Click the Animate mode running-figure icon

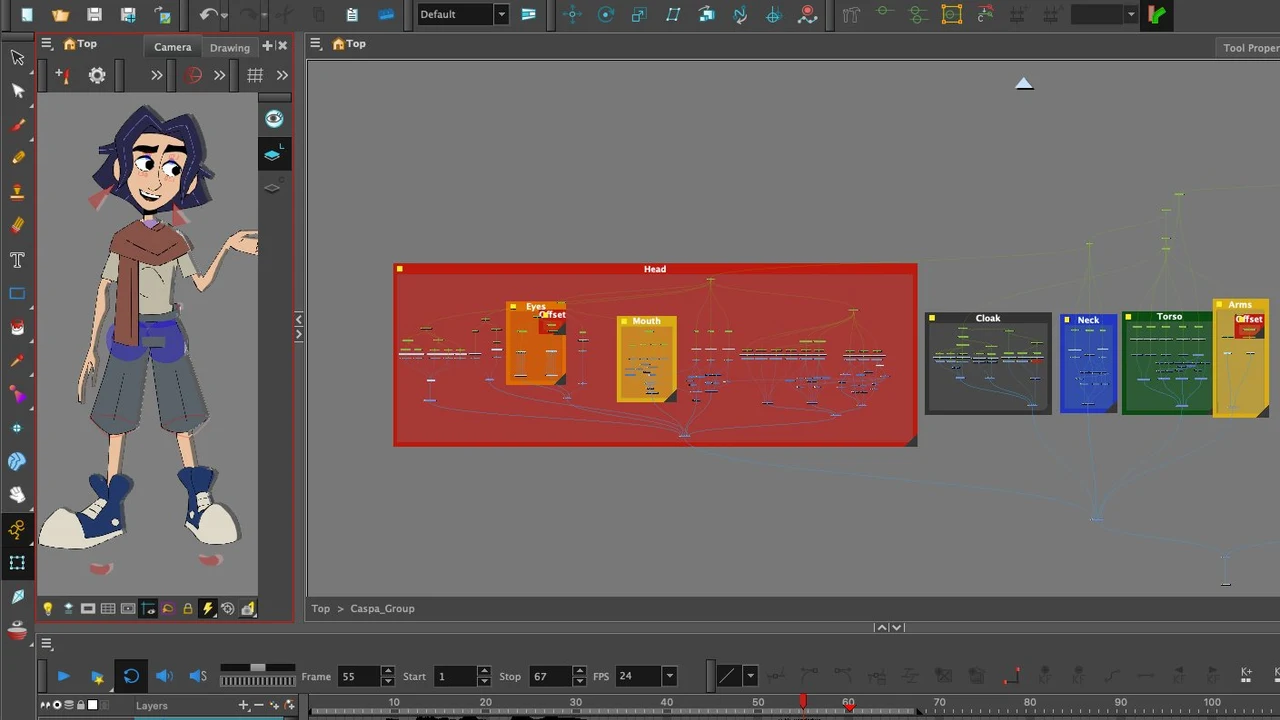[x=17, y=529]
